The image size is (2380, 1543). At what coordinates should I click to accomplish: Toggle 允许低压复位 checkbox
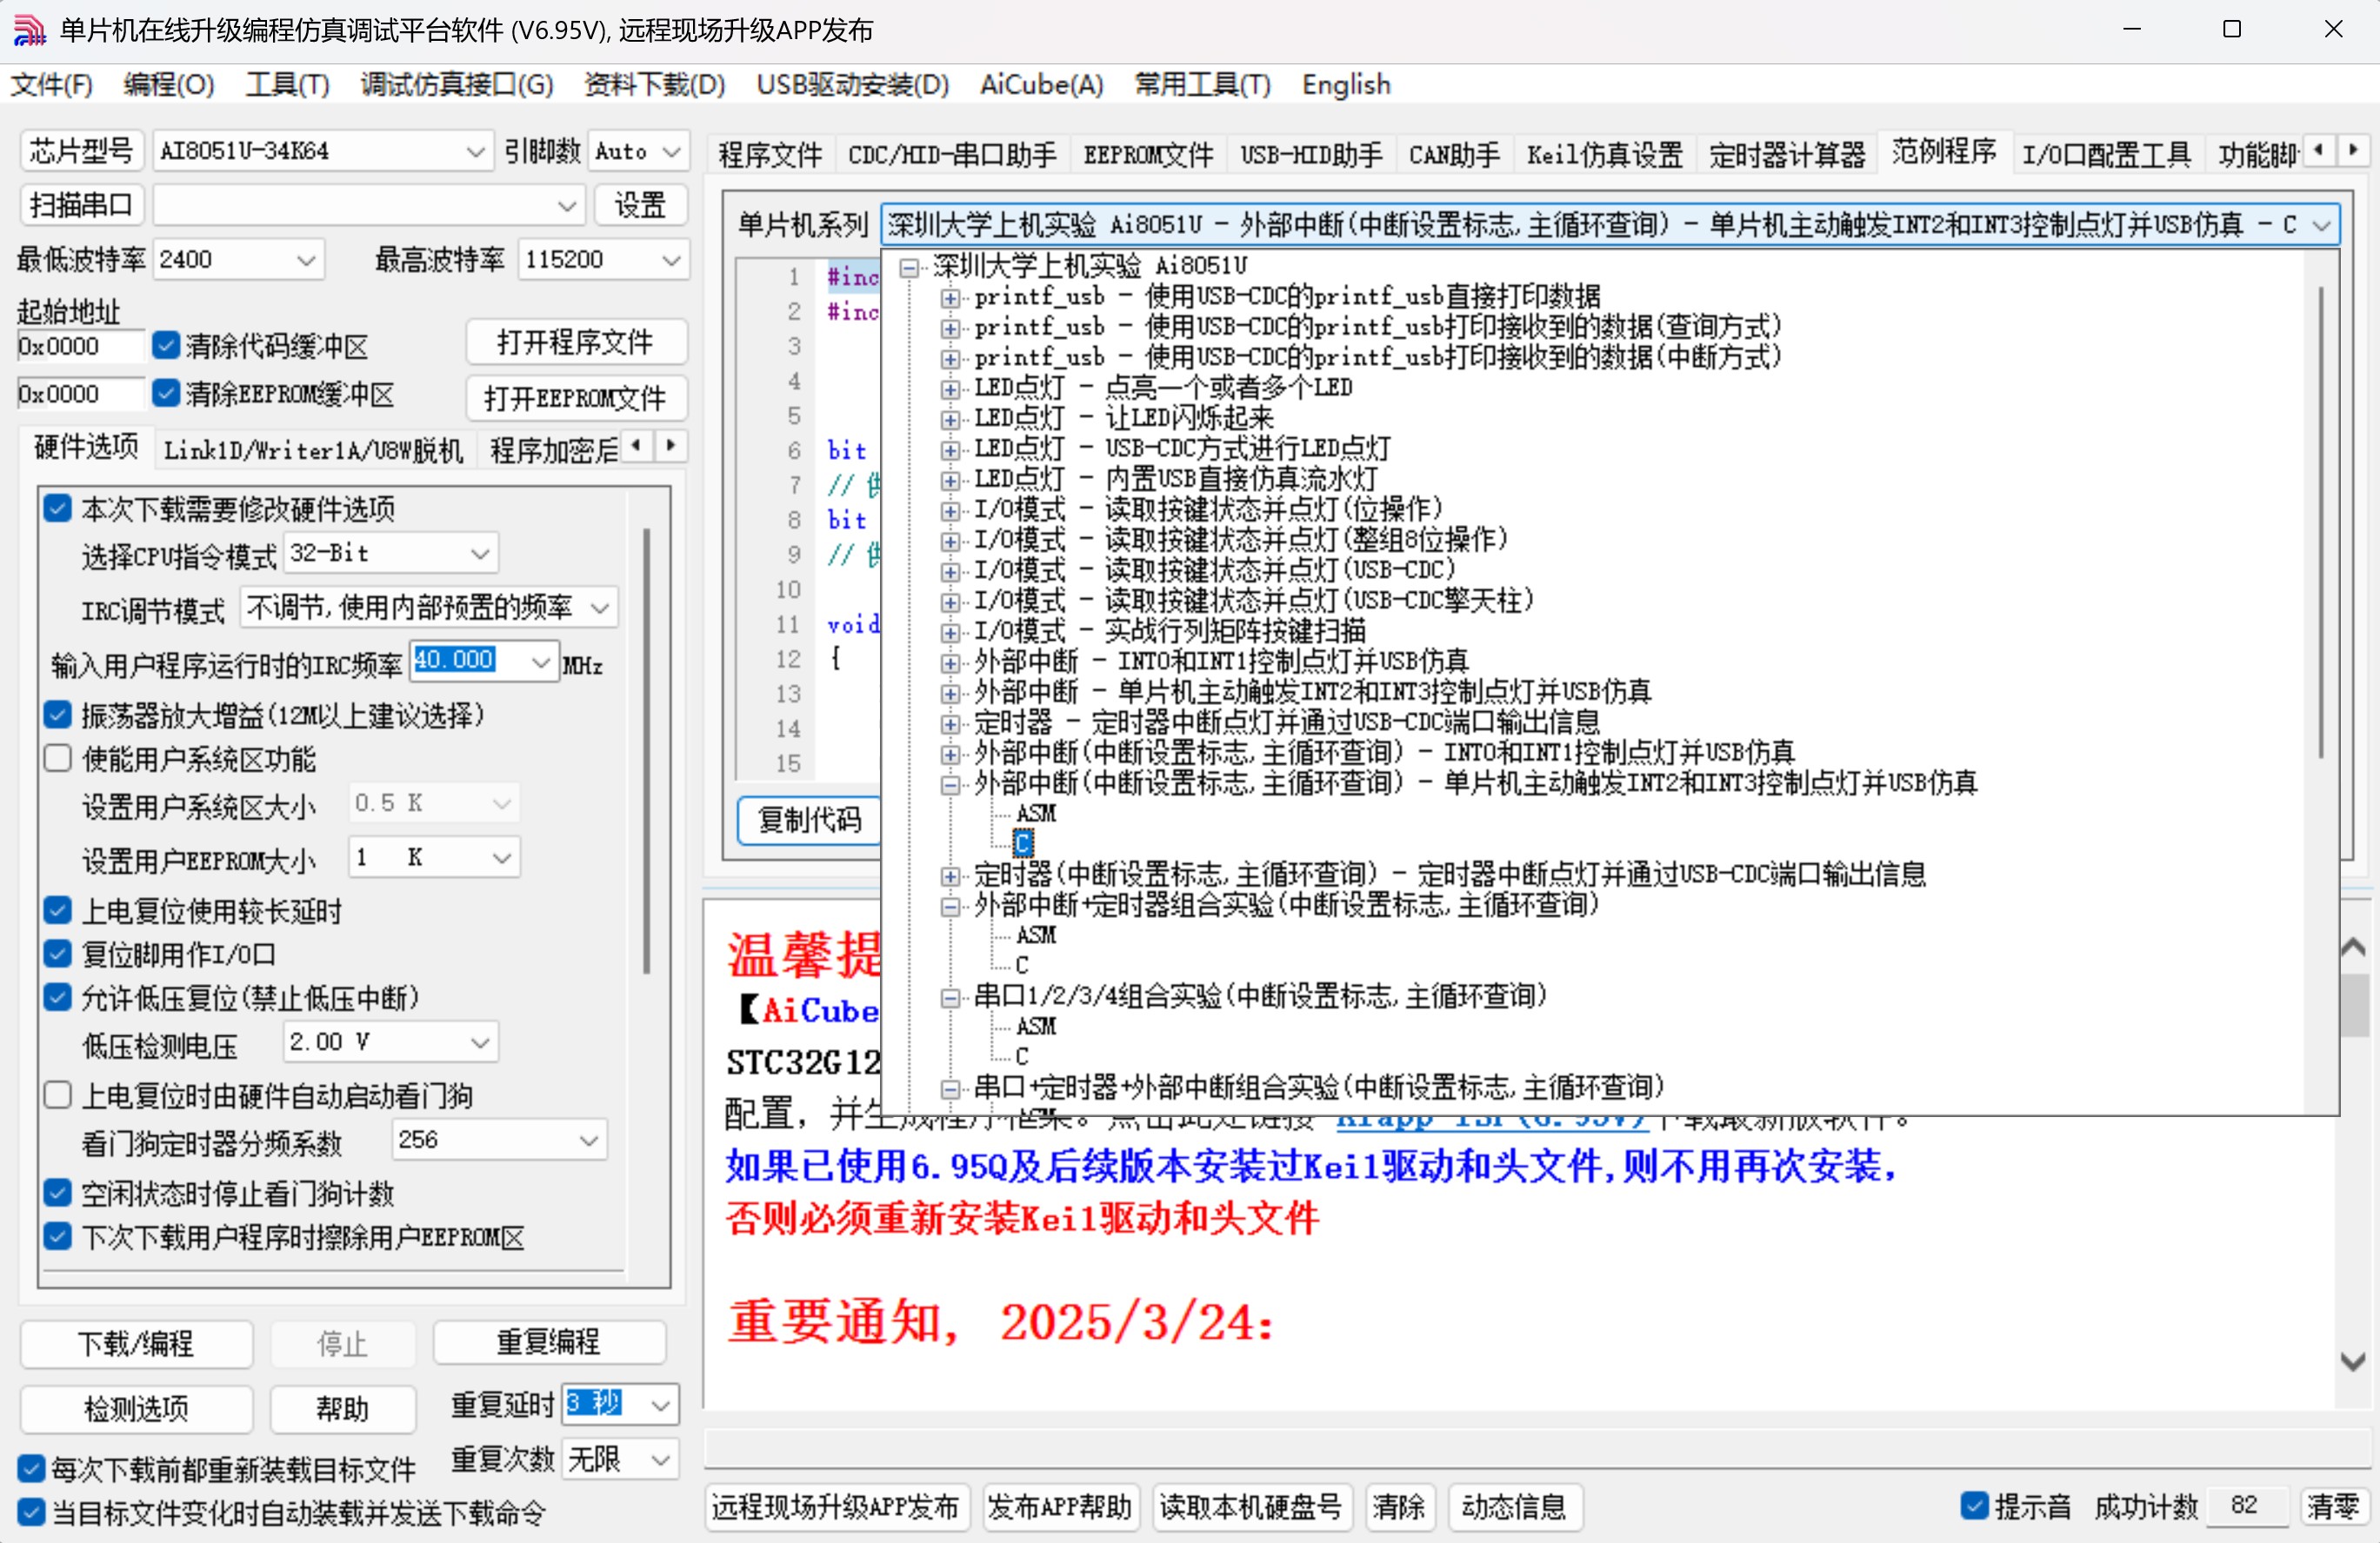(x=58, y=997)
